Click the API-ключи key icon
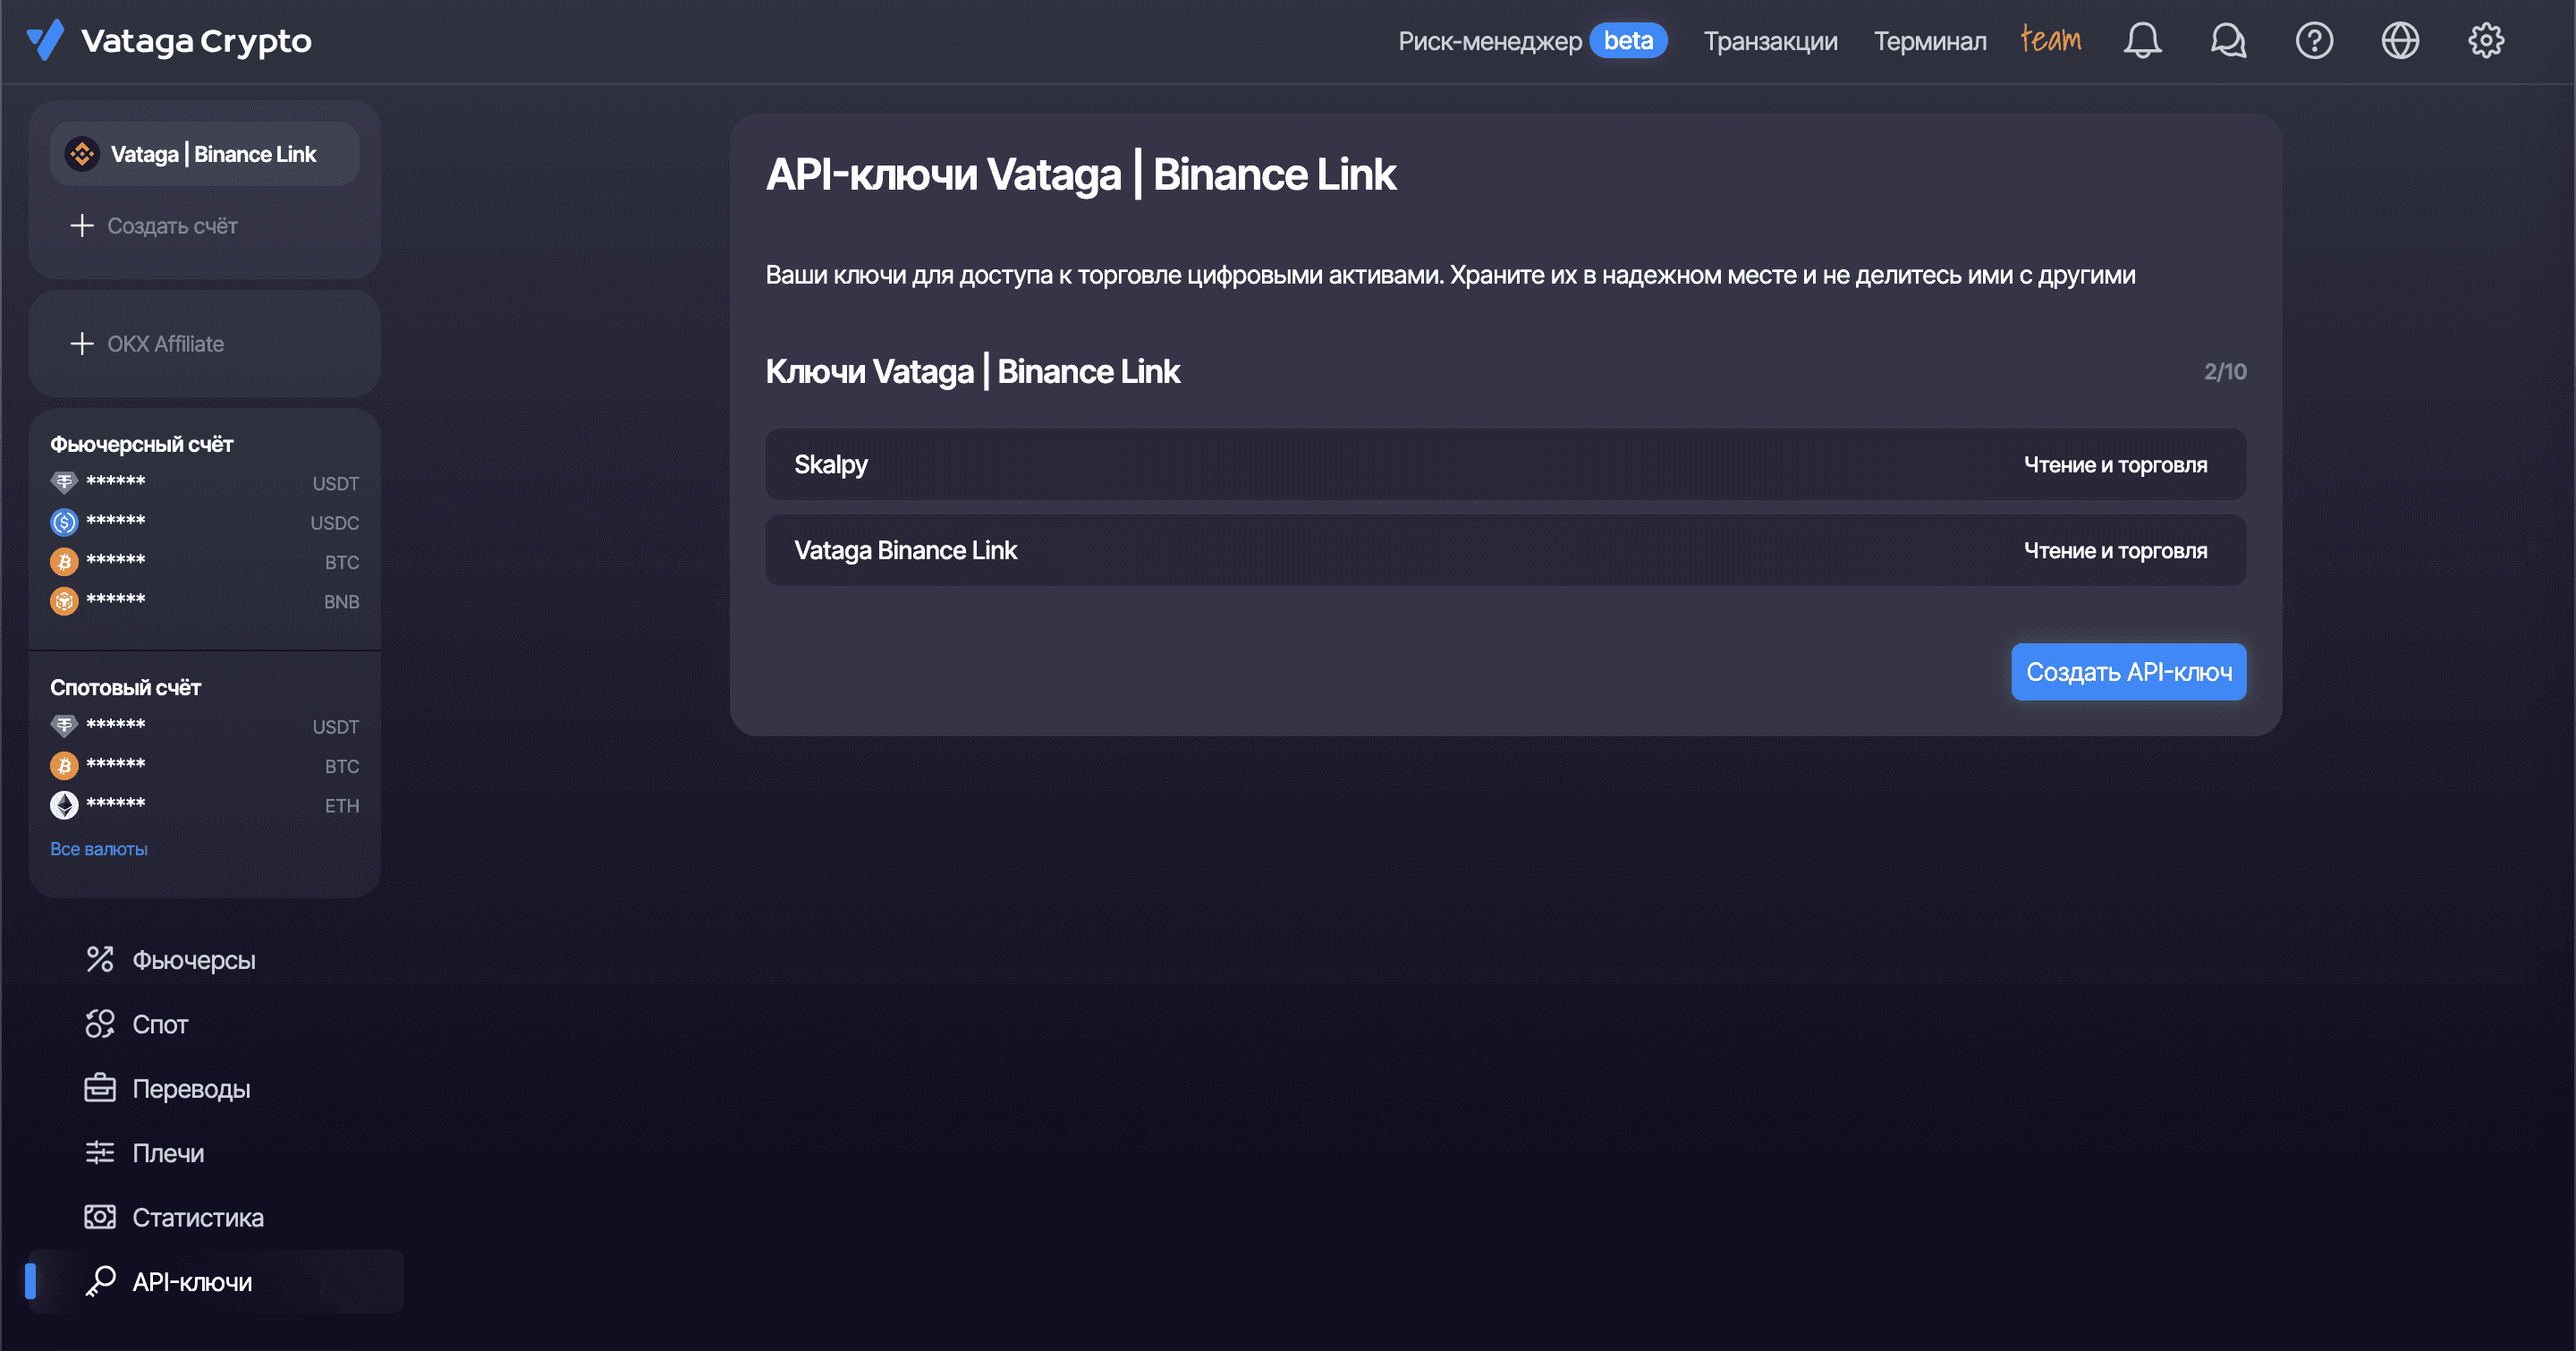Viewport: 2576px width, 1351px height. [x=100, y=1281]
